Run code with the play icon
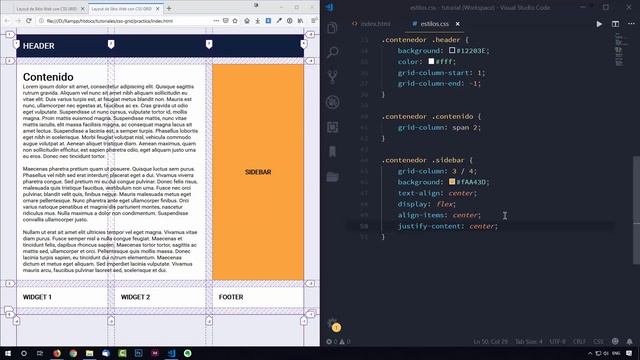 [599, 24]
